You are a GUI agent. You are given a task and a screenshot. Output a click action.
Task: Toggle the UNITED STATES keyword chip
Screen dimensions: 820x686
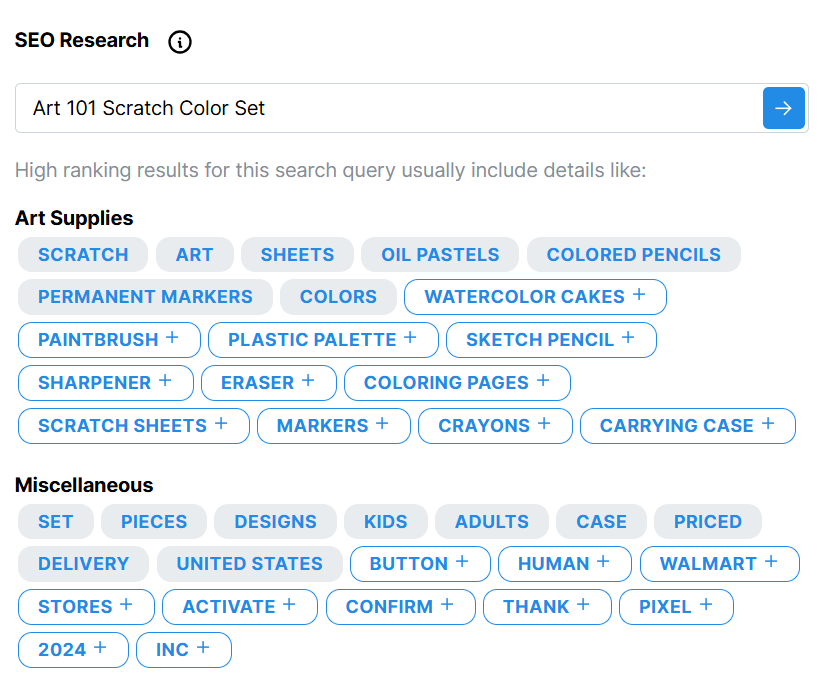point(249,564)
